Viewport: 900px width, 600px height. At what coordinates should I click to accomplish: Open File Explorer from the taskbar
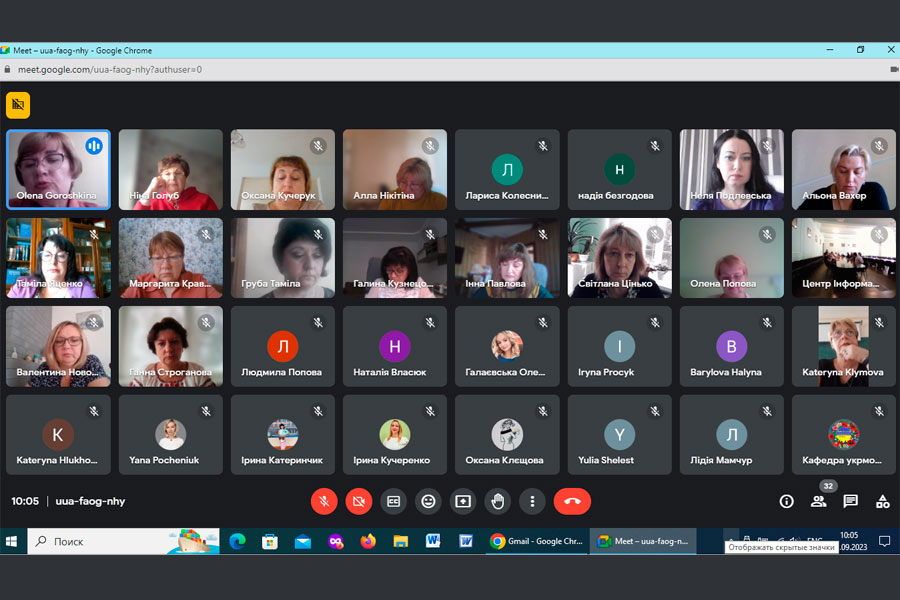[x=401, y=541]
